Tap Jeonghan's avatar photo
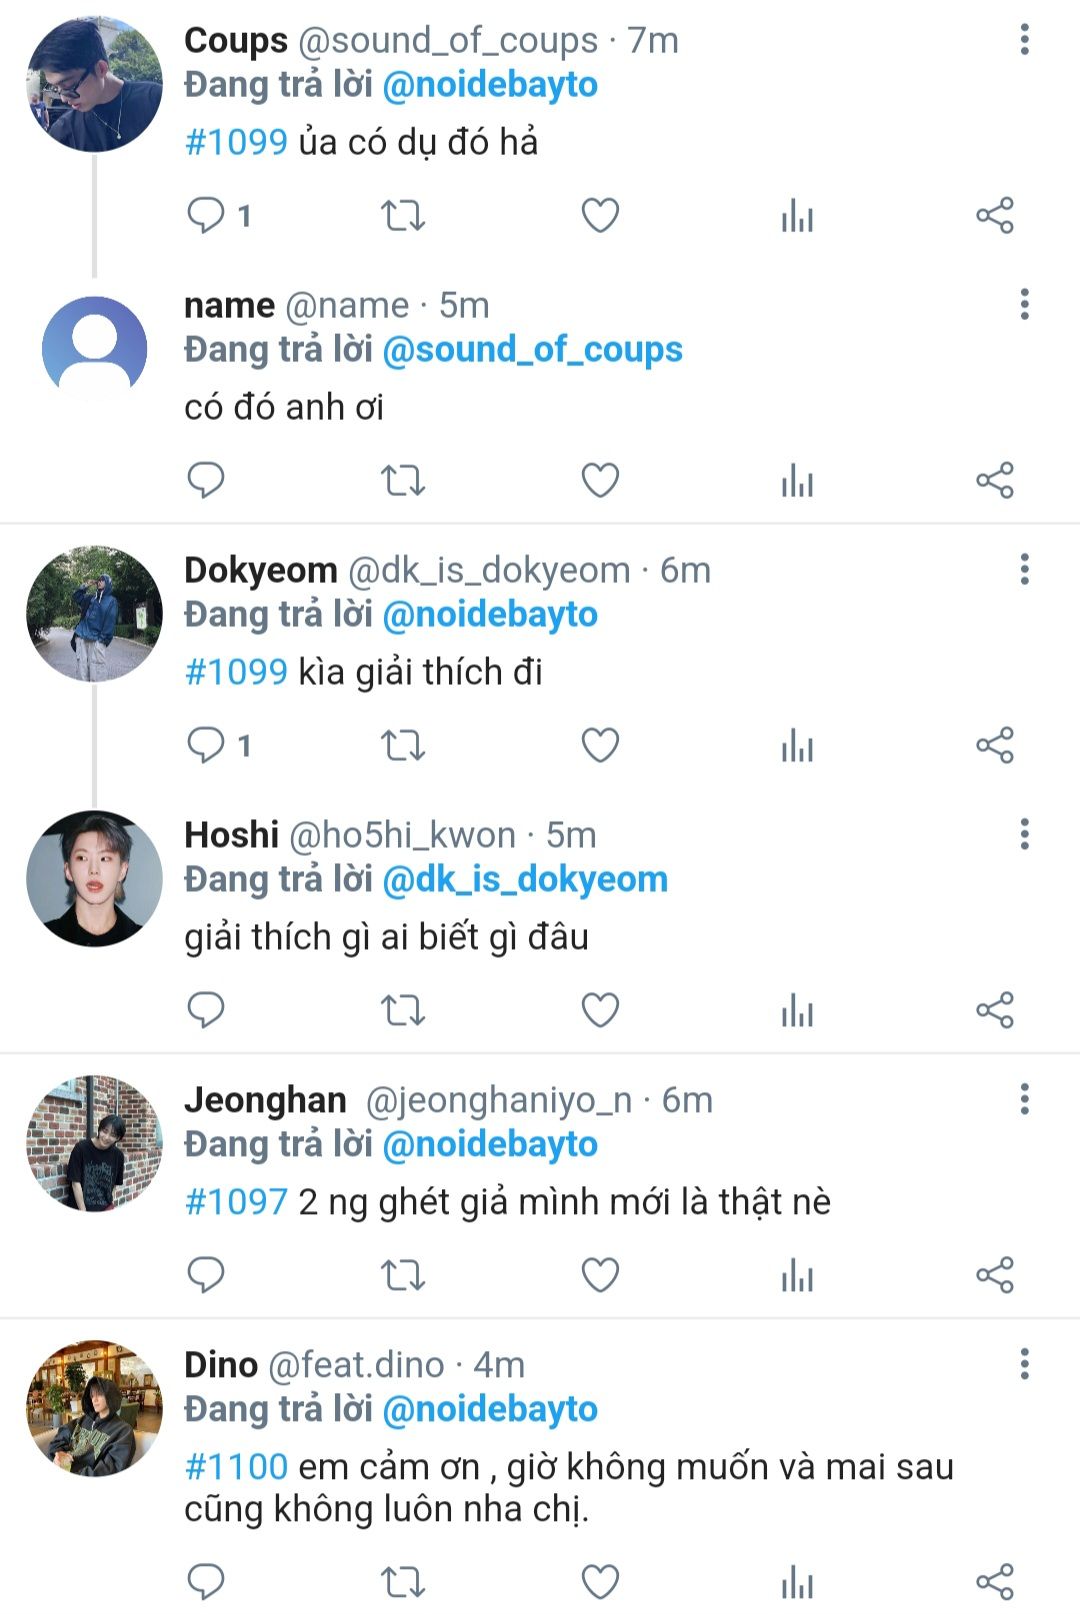This screenshot has height=1614, width=1080. 94,1143
